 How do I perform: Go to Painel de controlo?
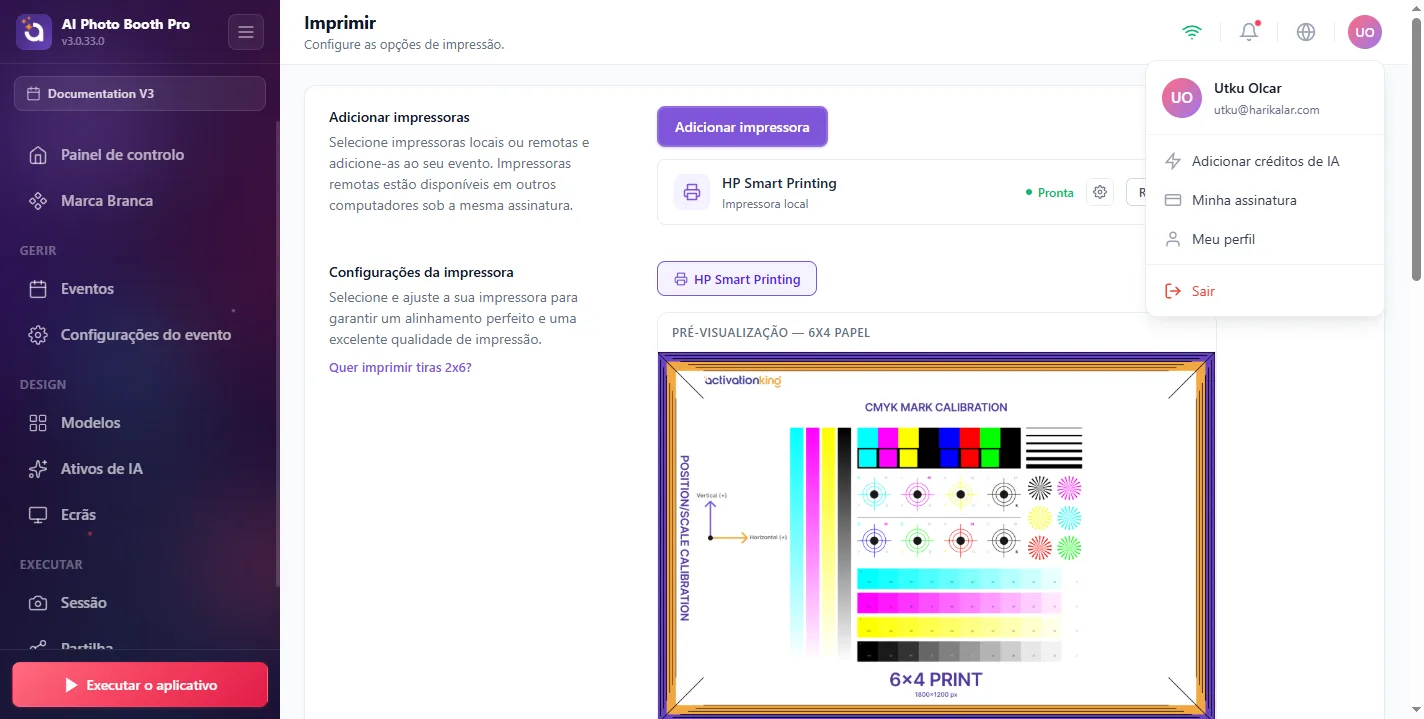coord(140,155)
